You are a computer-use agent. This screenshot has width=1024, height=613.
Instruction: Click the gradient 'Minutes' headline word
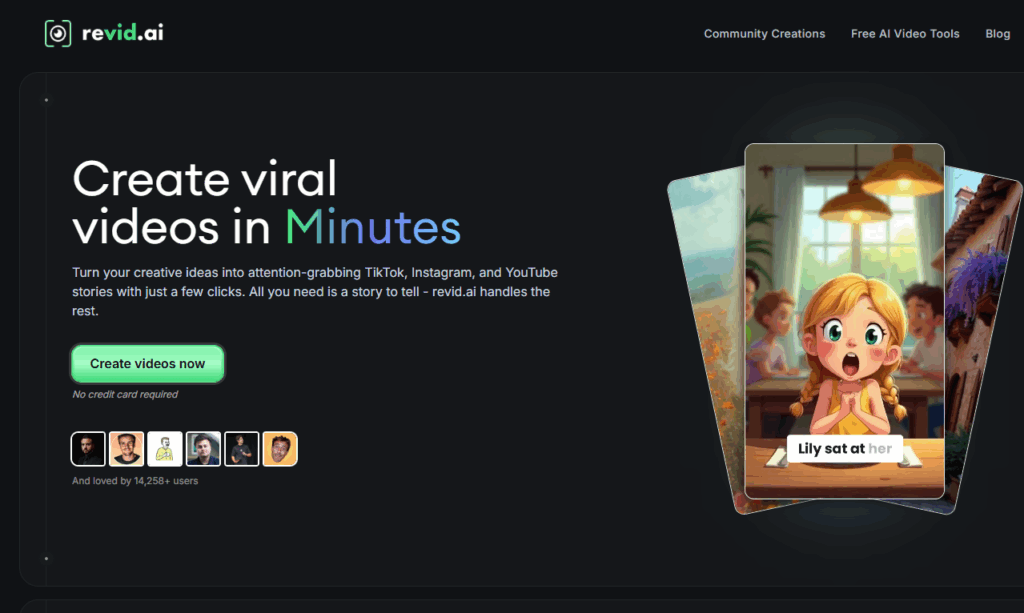373,227
